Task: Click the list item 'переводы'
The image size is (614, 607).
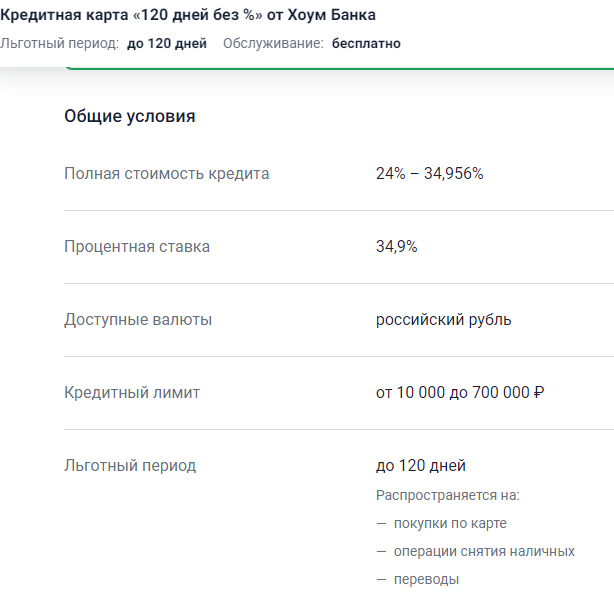Action: click(x=426, y=579)
